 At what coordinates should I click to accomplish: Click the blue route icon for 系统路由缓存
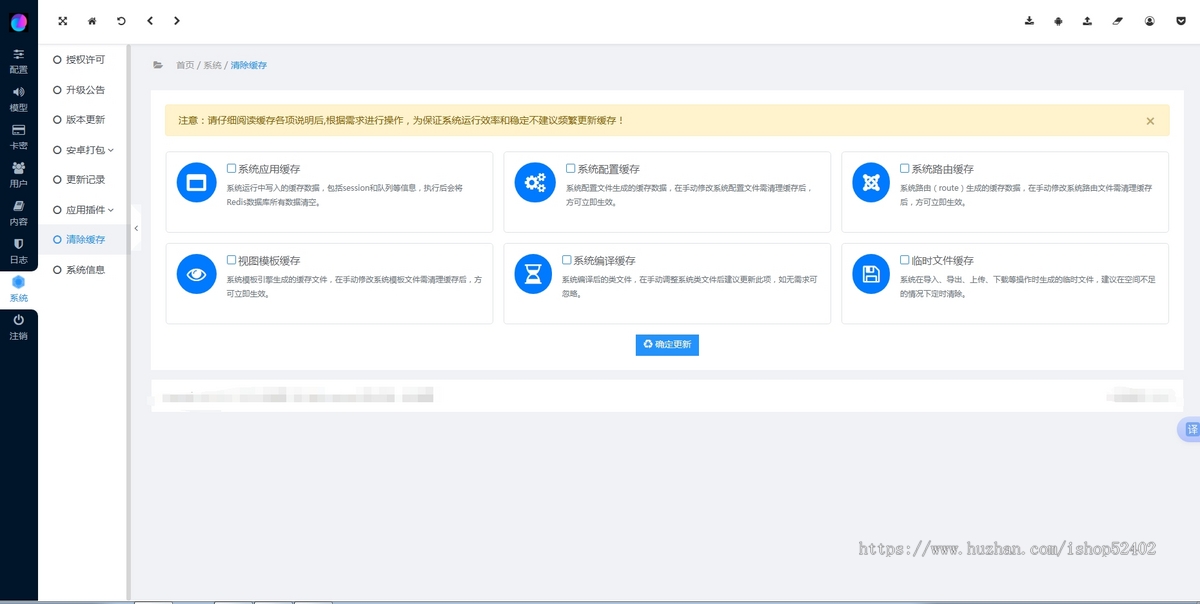(x=871, y=182)
